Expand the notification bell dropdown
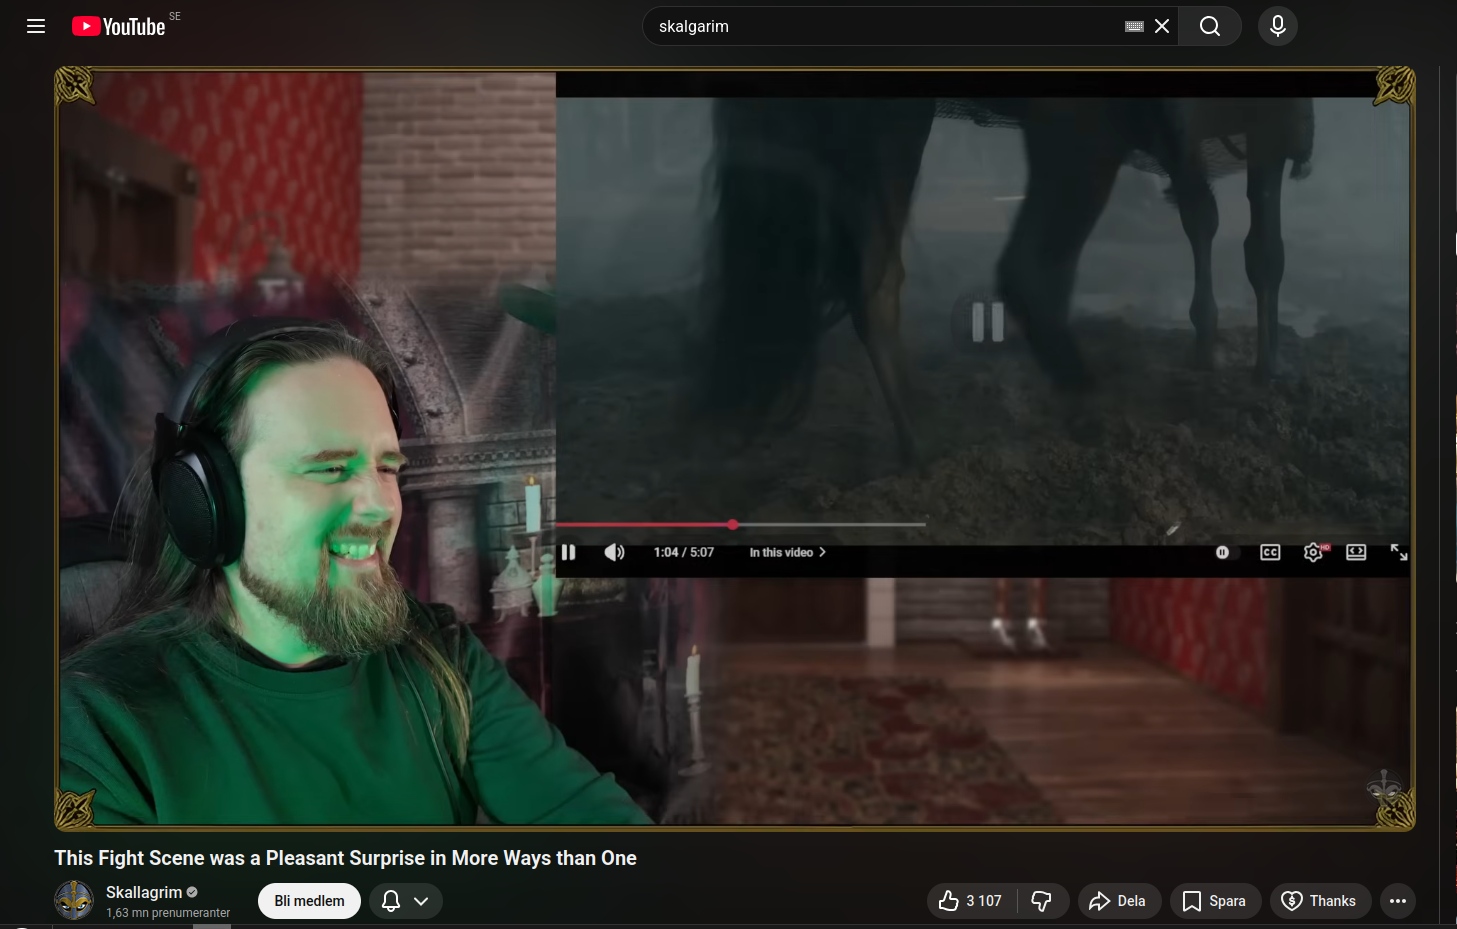Screen dimensions: 1457x929 406,901
